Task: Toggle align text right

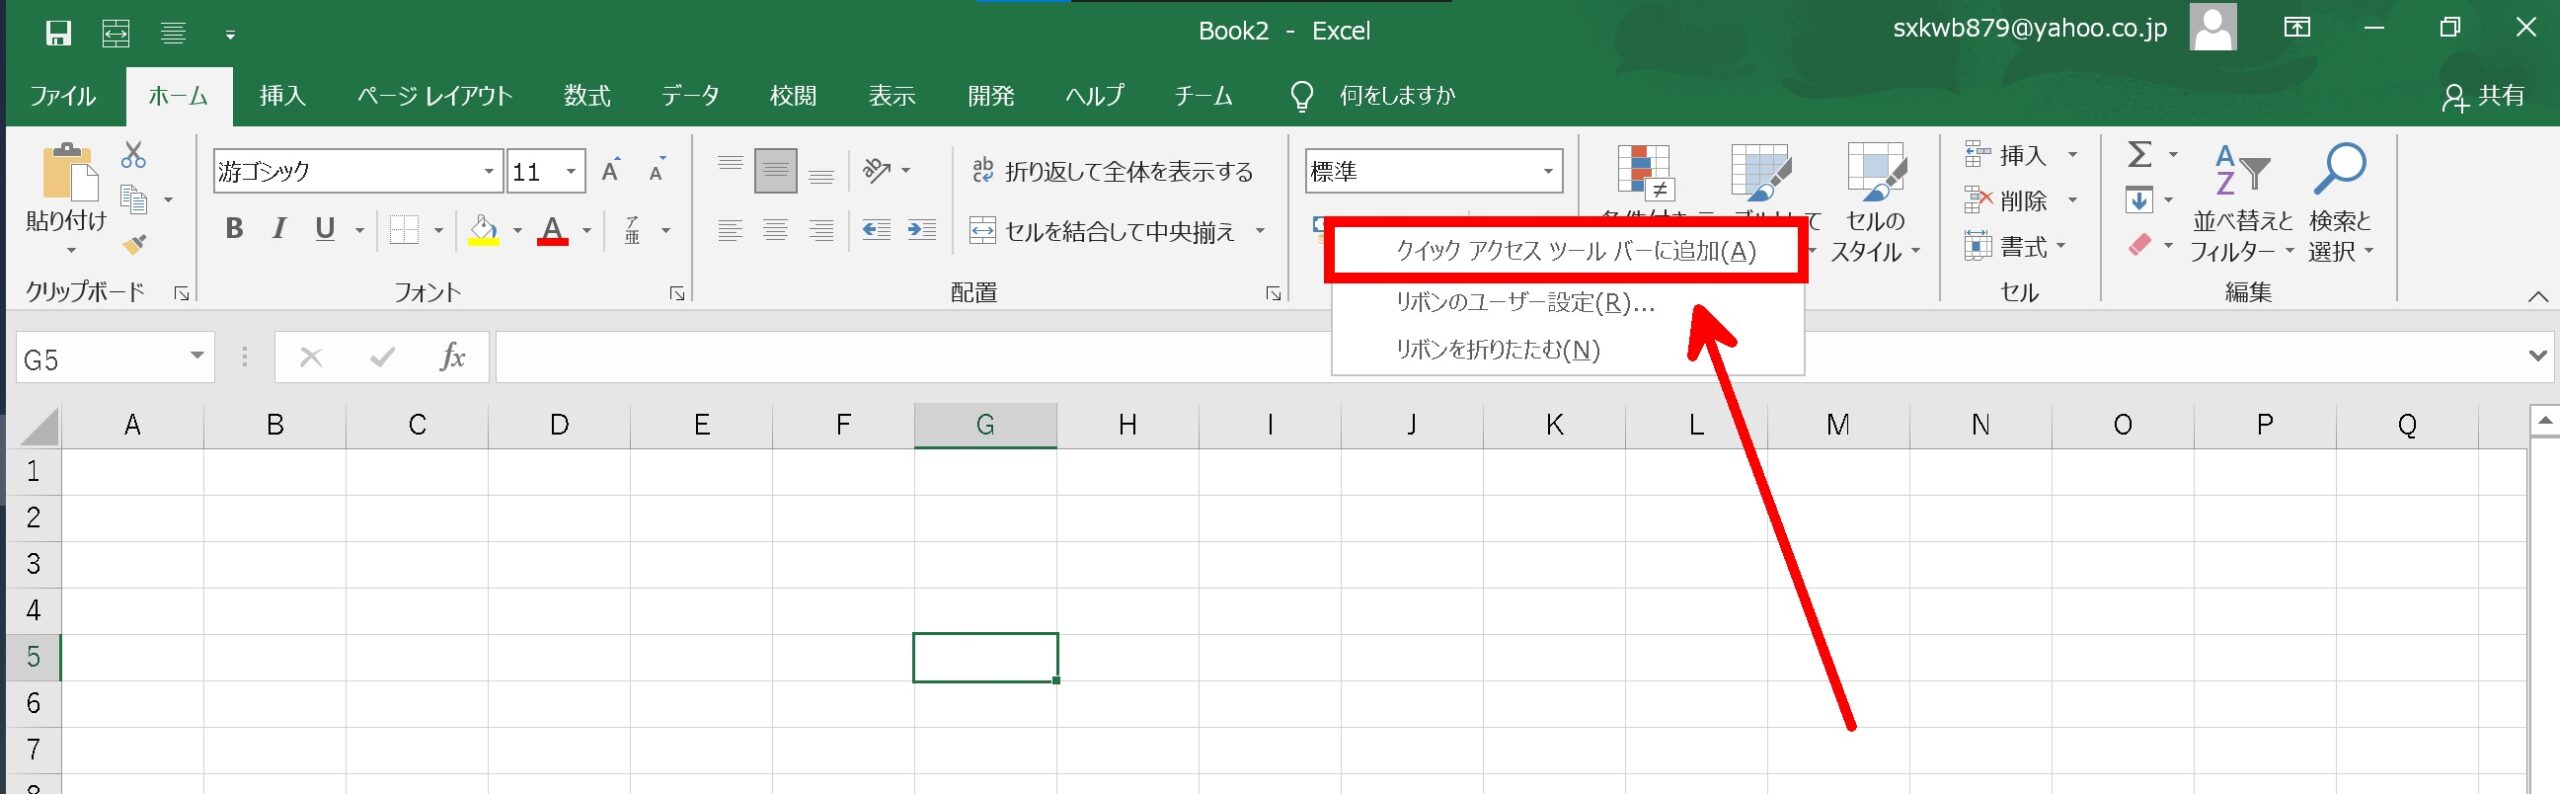Action: [x=822, y=230]
